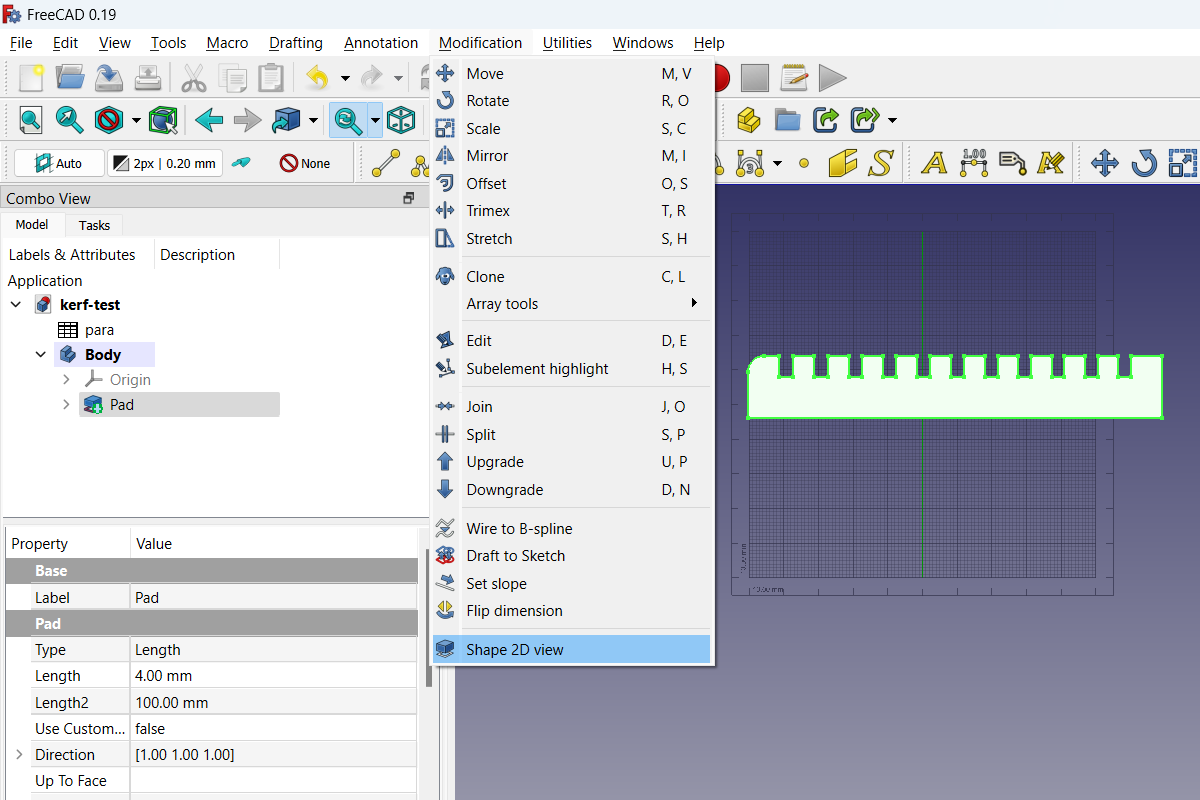The image size is (1200, 800).
Task: Switch to the Tasks tab
Action: point(93,225)
